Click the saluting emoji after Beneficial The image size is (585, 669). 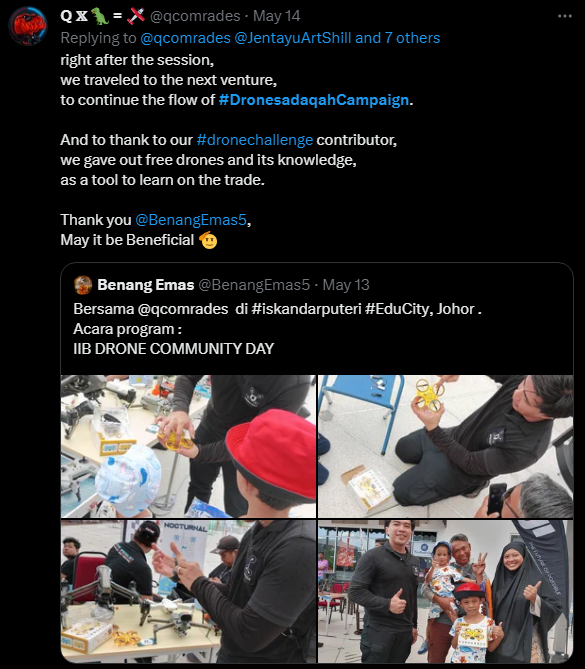click(x=208, y=240)
